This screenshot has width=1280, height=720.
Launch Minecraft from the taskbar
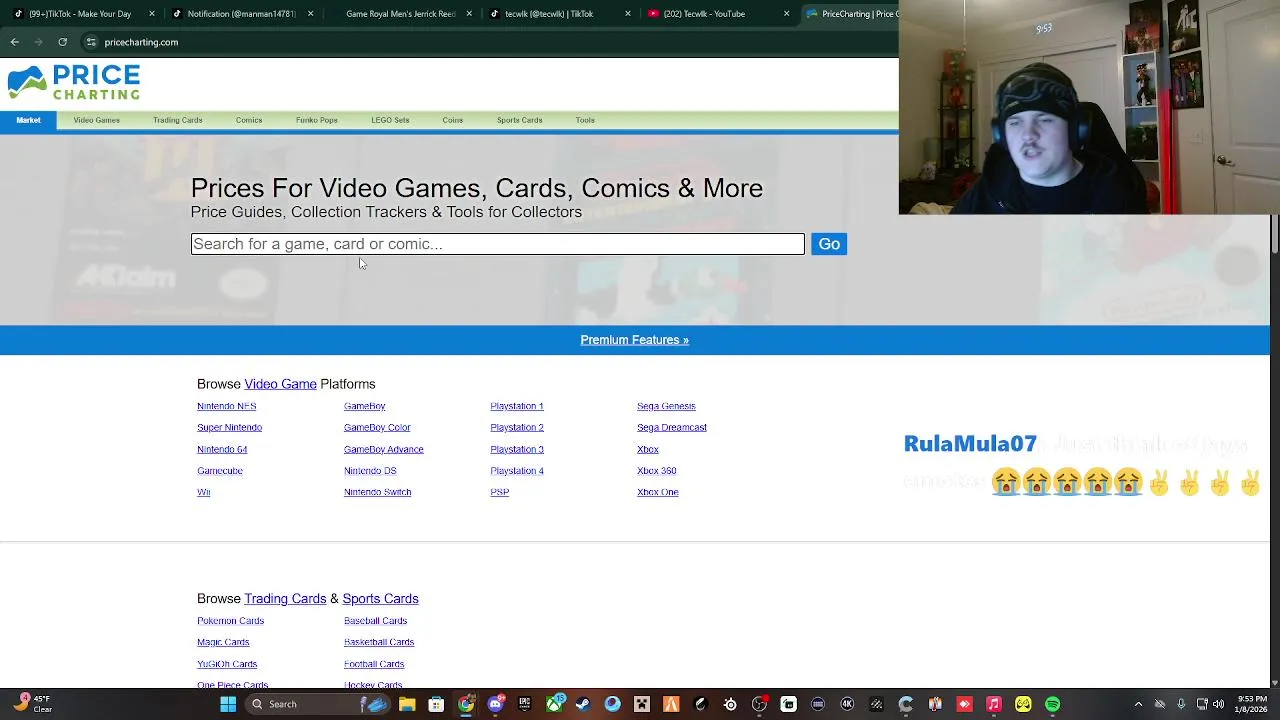(x=642, y=704)
